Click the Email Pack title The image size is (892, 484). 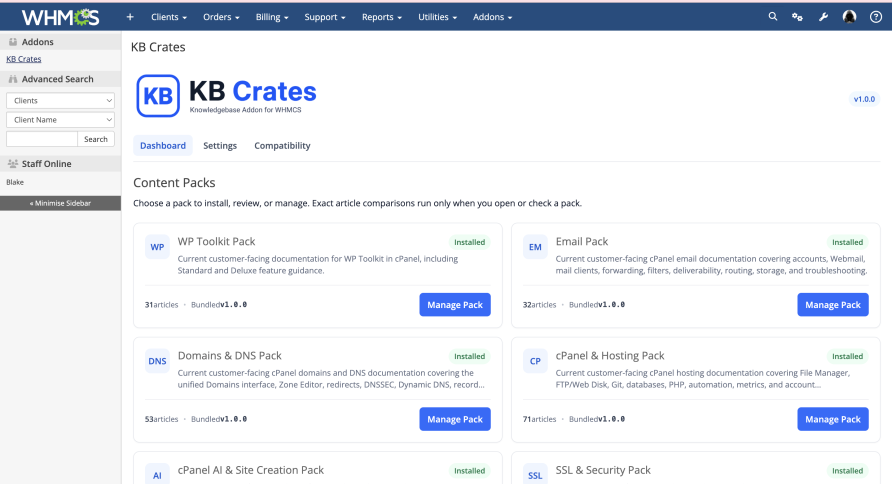582,242
